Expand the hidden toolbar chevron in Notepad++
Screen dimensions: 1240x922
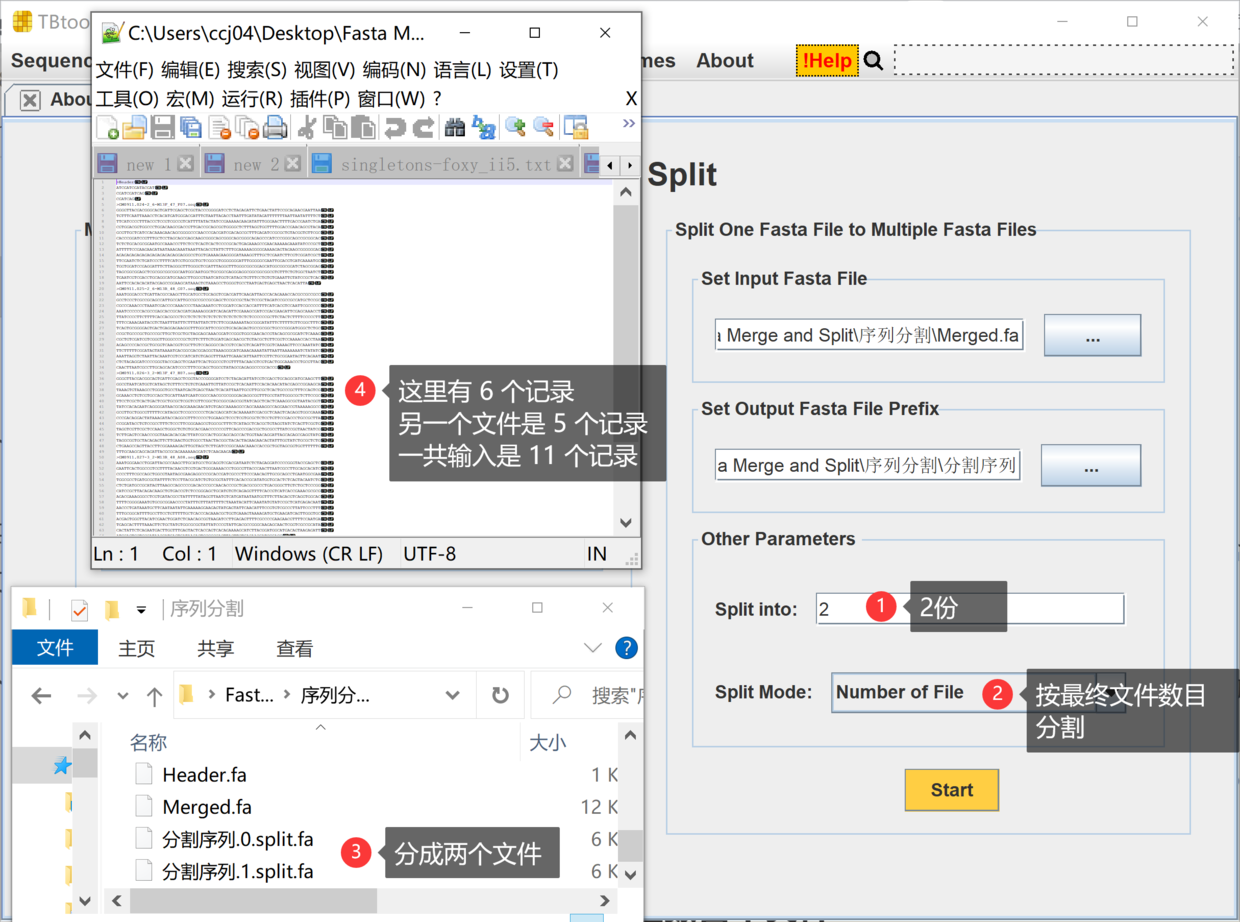click(629, 123)
